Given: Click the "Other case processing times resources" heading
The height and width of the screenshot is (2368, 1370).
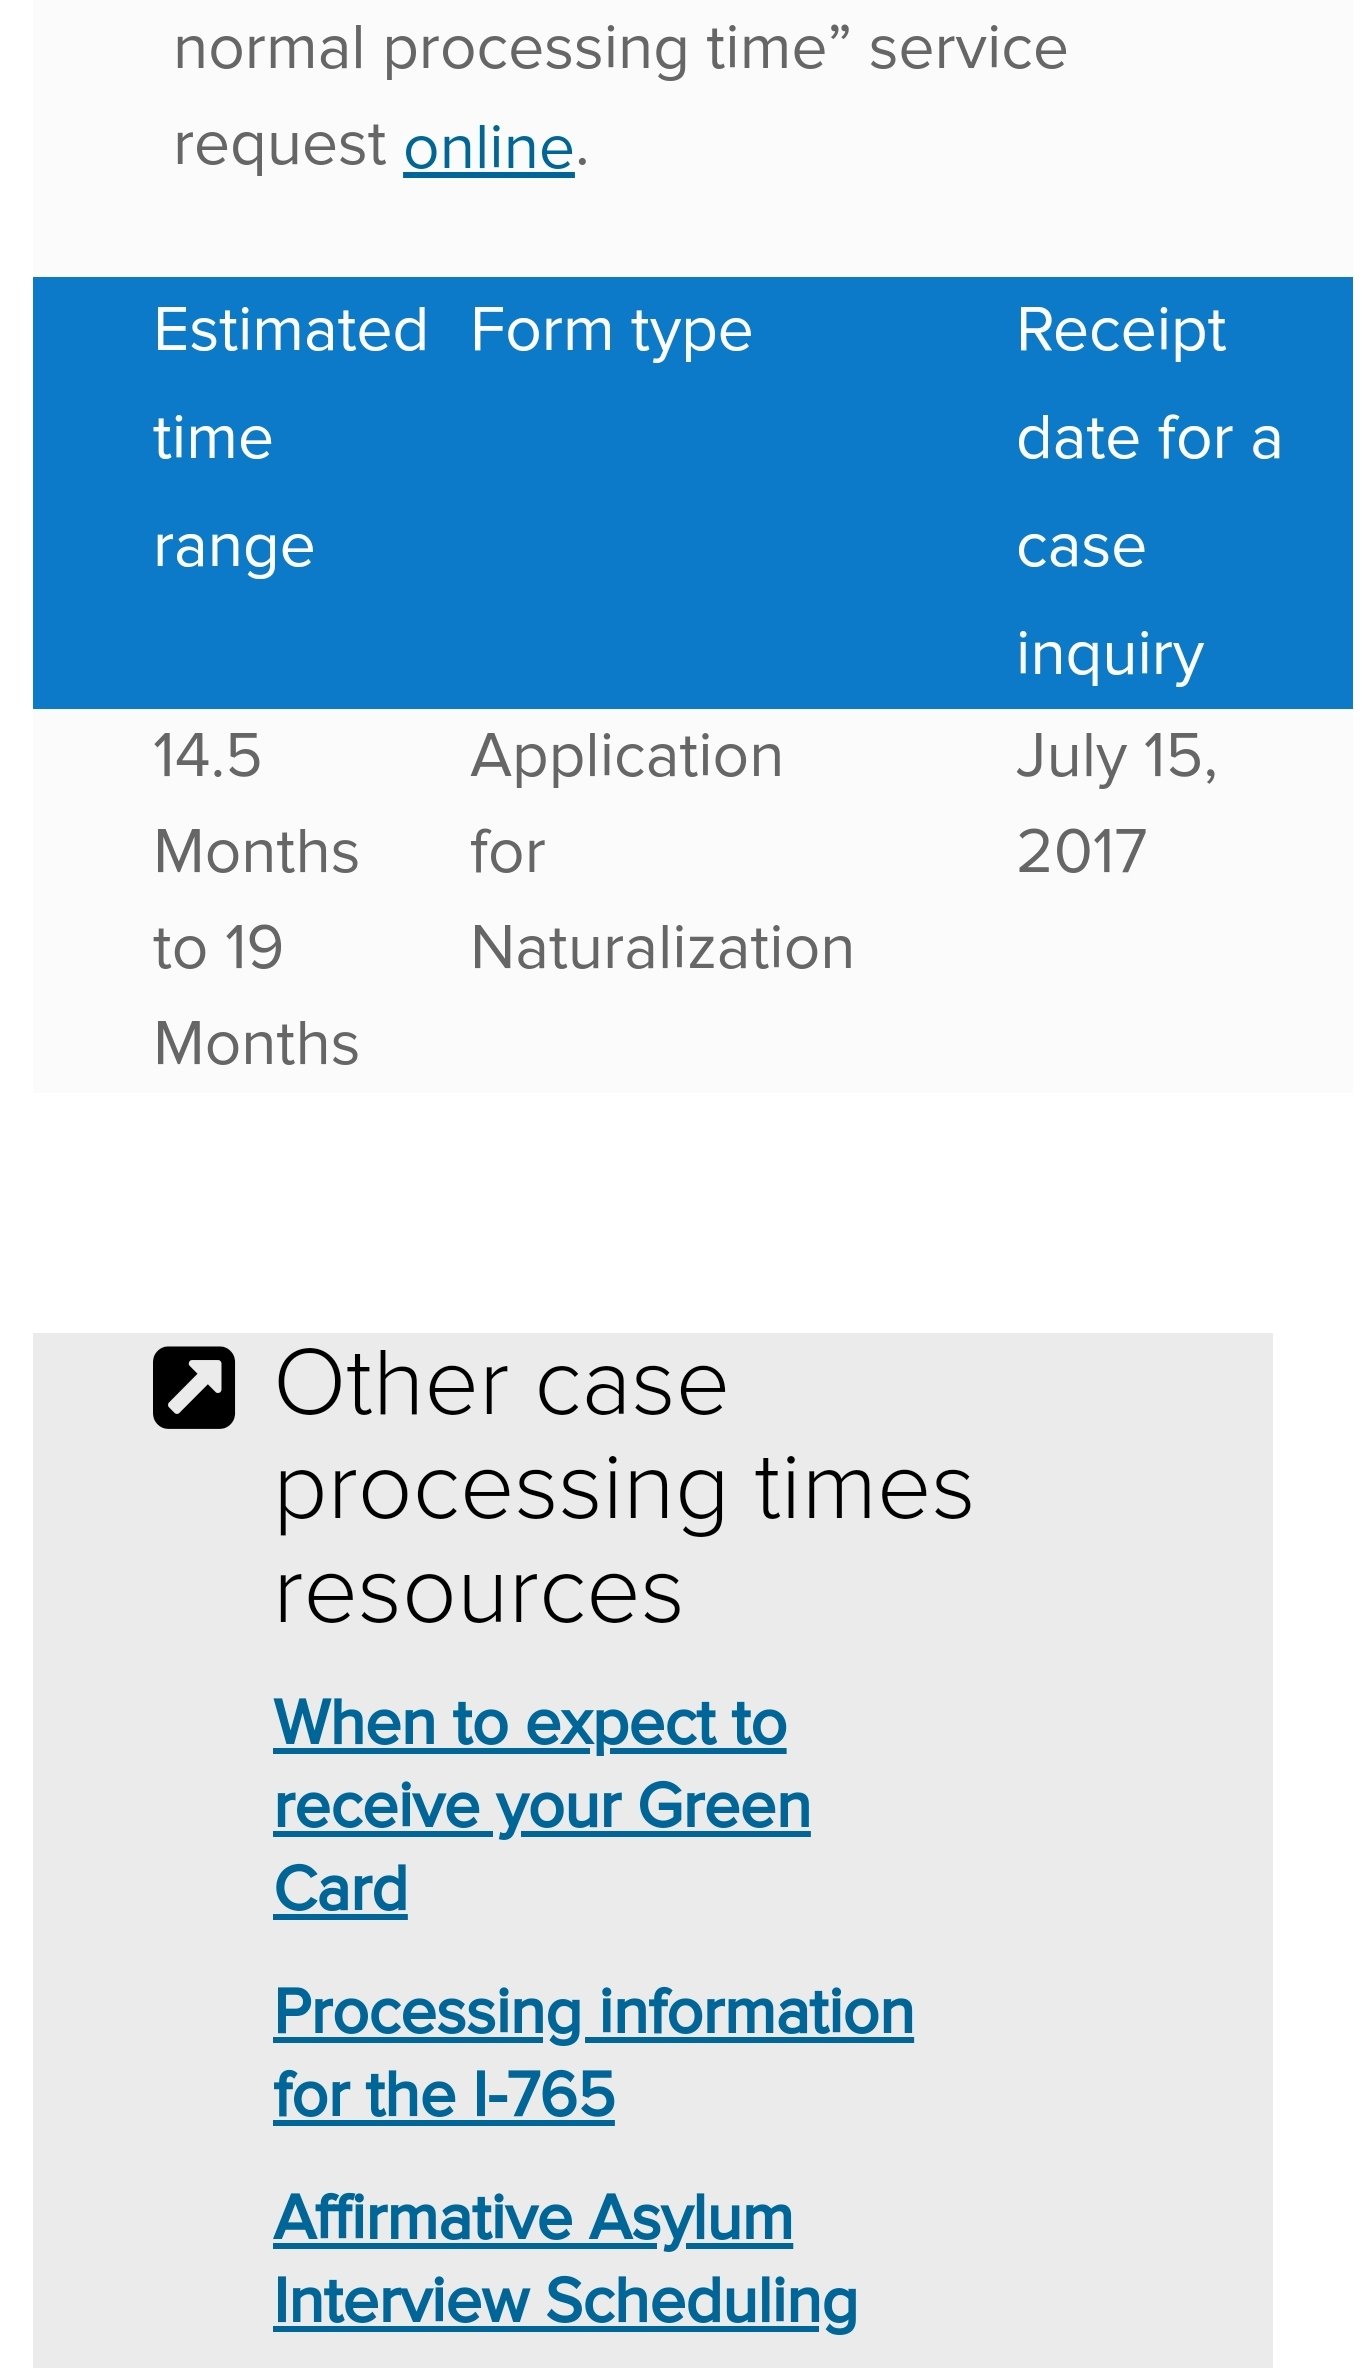Looking at the screenshot, I should tap(624, 1487).
